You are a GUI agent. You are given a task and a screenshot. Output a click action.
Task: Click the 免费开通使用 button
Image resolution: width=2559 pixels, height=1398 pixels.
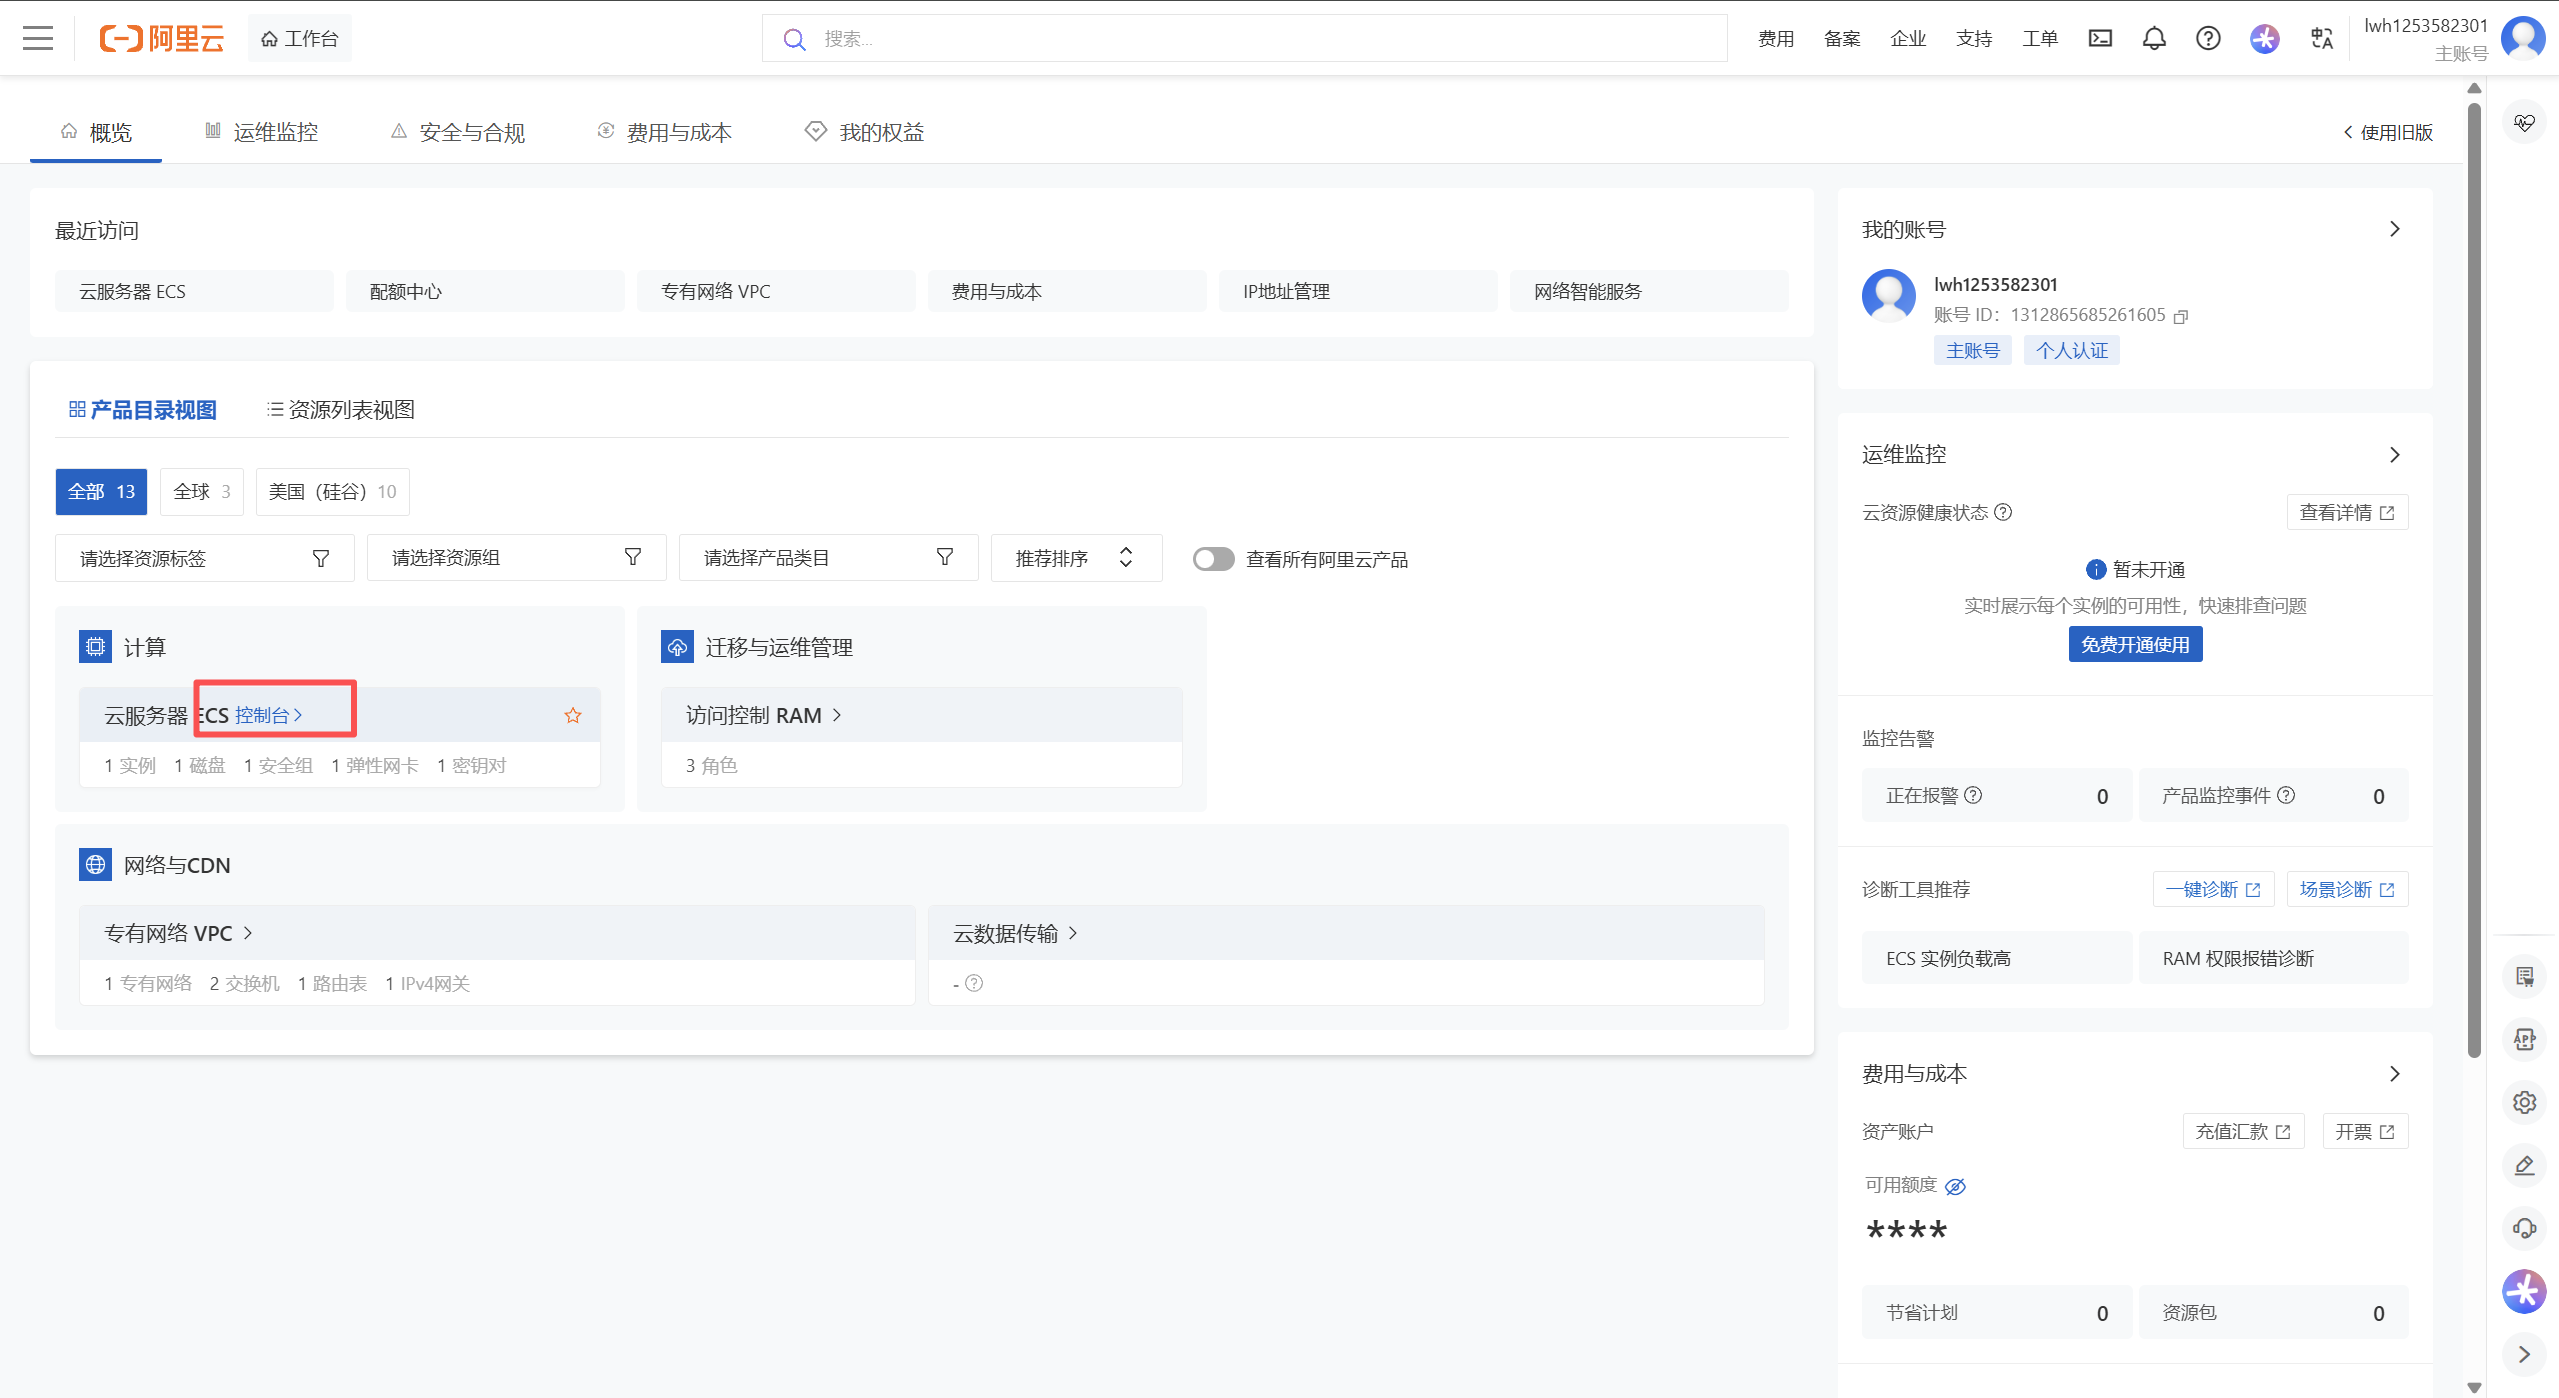click(x=2134, y=645)
